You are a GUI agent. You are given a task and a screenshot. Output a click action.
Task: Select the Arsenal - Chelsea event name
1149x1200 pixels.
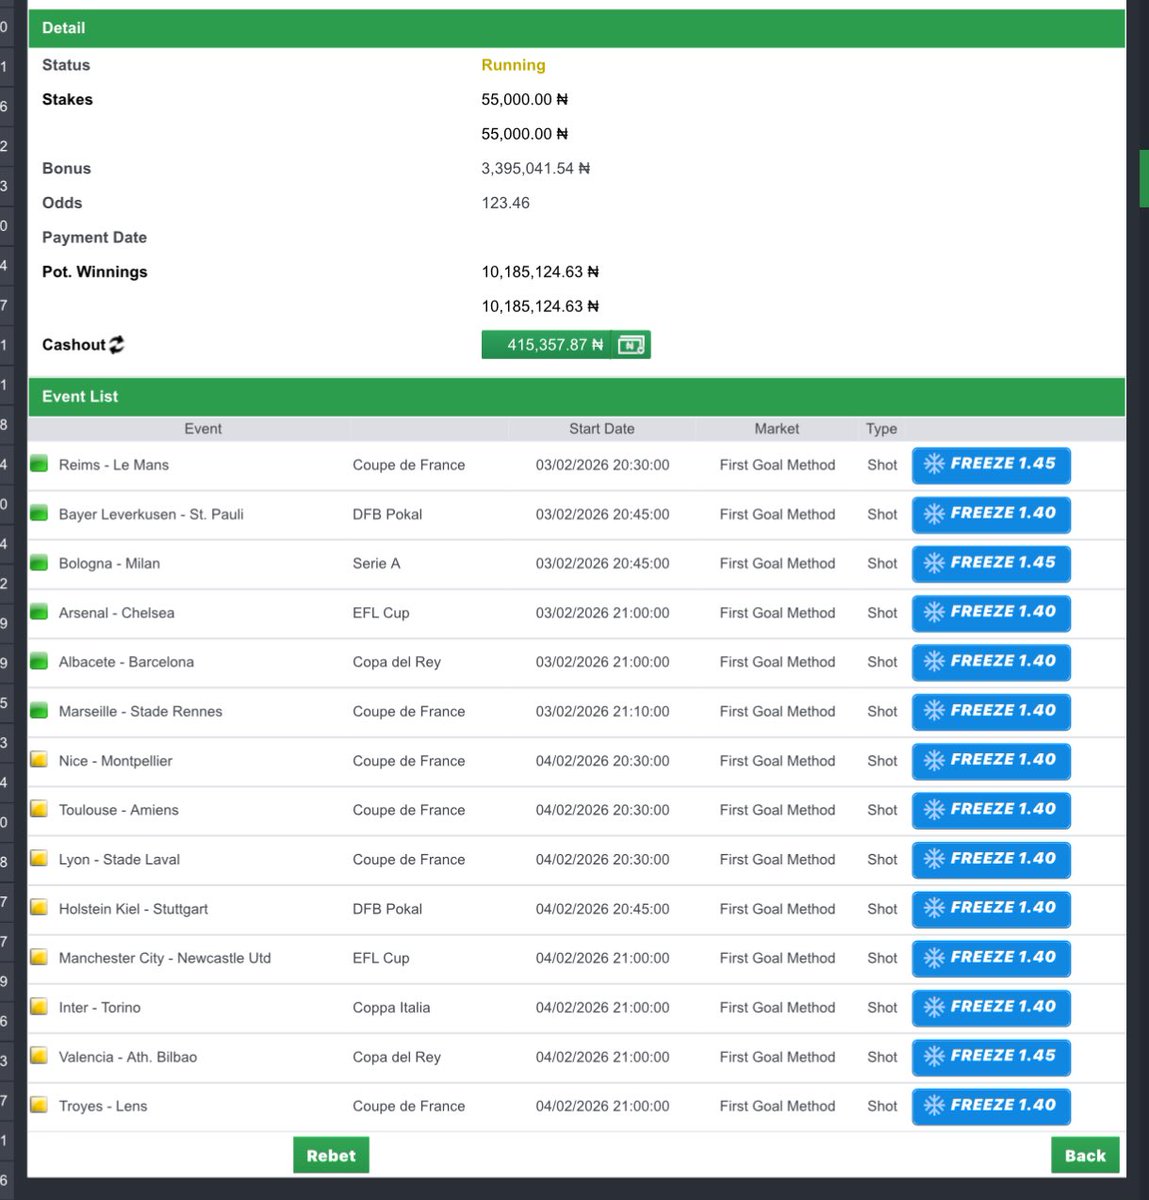[116, 613]
